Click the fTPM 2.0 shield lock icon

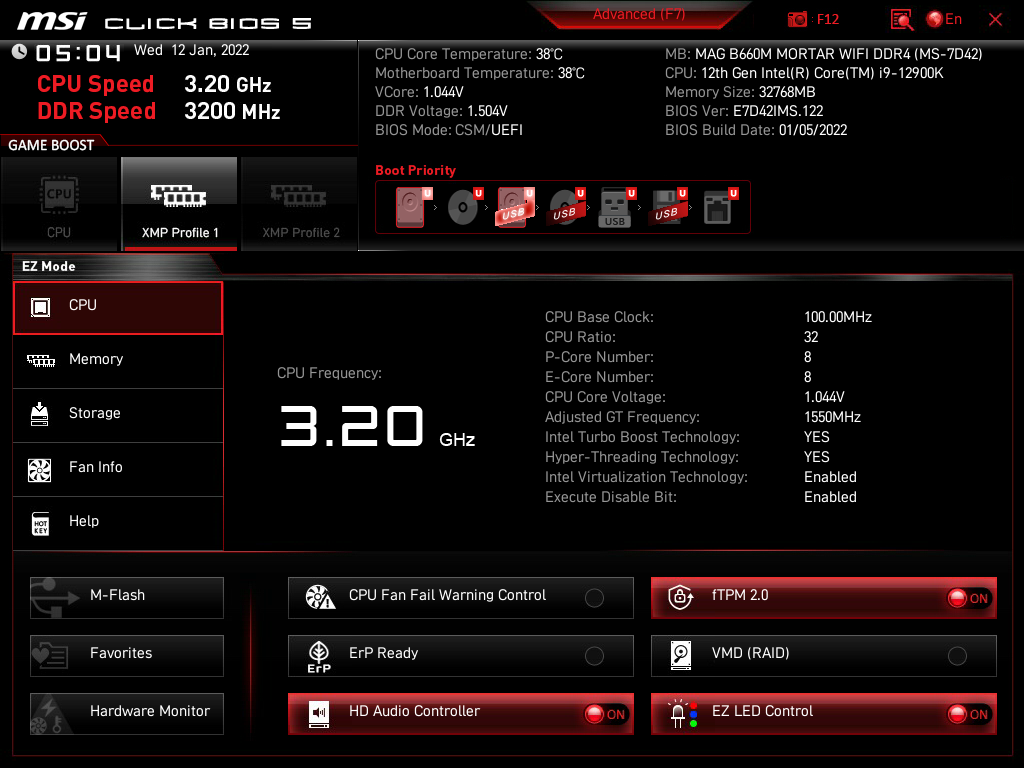pyautogui.click(x=680, y=597)
